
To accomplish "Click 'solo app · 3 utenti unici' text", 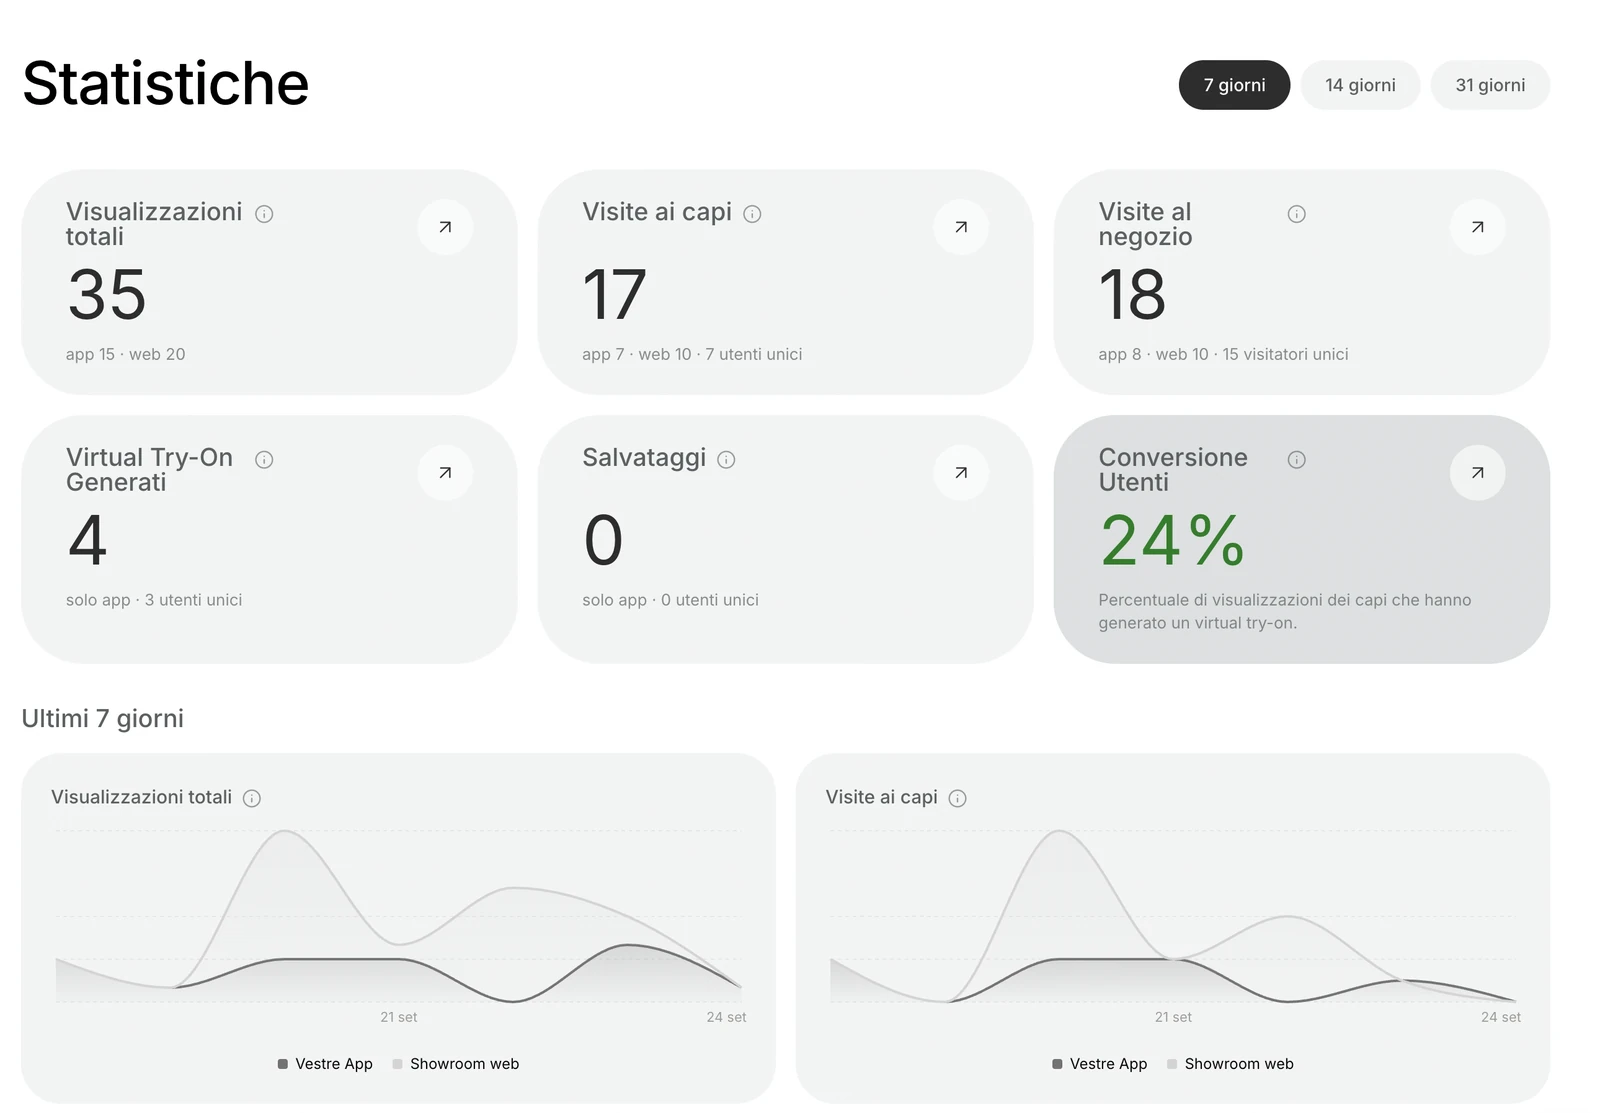I will click(154, 600).
